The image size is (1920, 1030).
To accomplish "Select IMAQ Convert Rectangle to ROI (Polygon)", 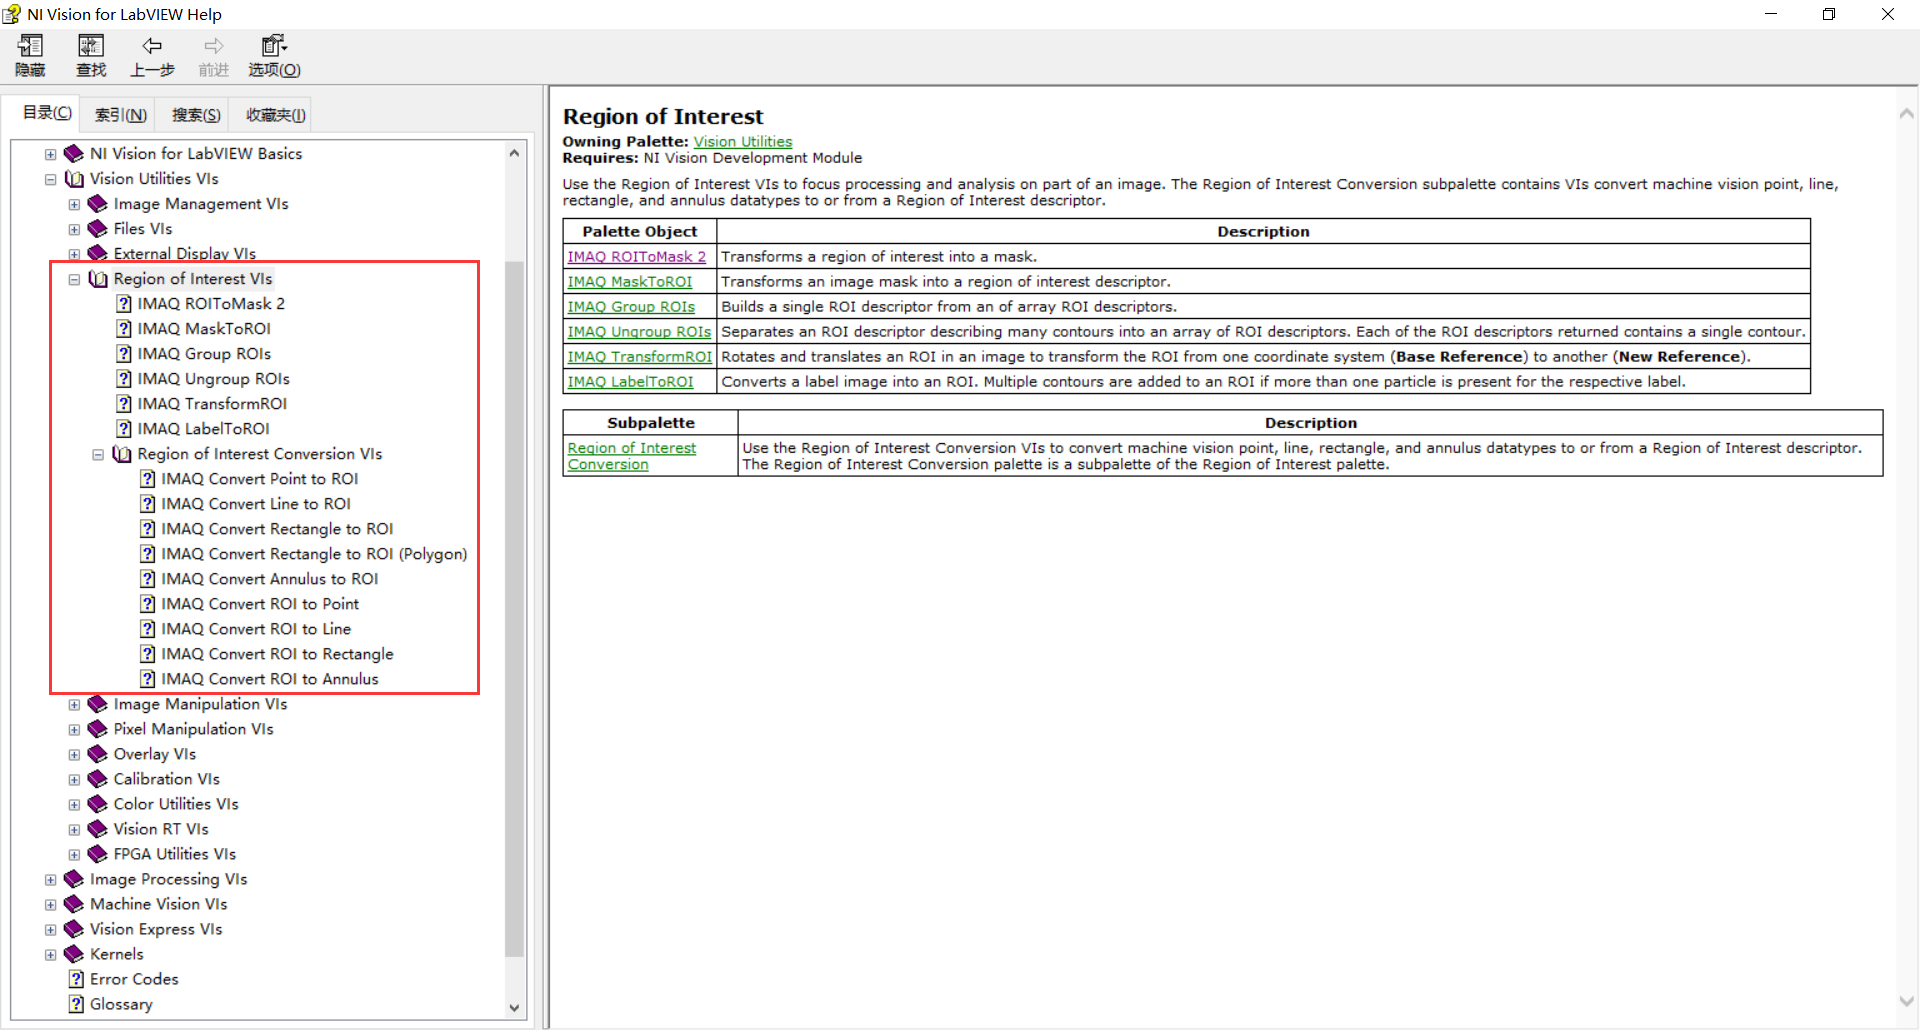I will click(314, 553).
